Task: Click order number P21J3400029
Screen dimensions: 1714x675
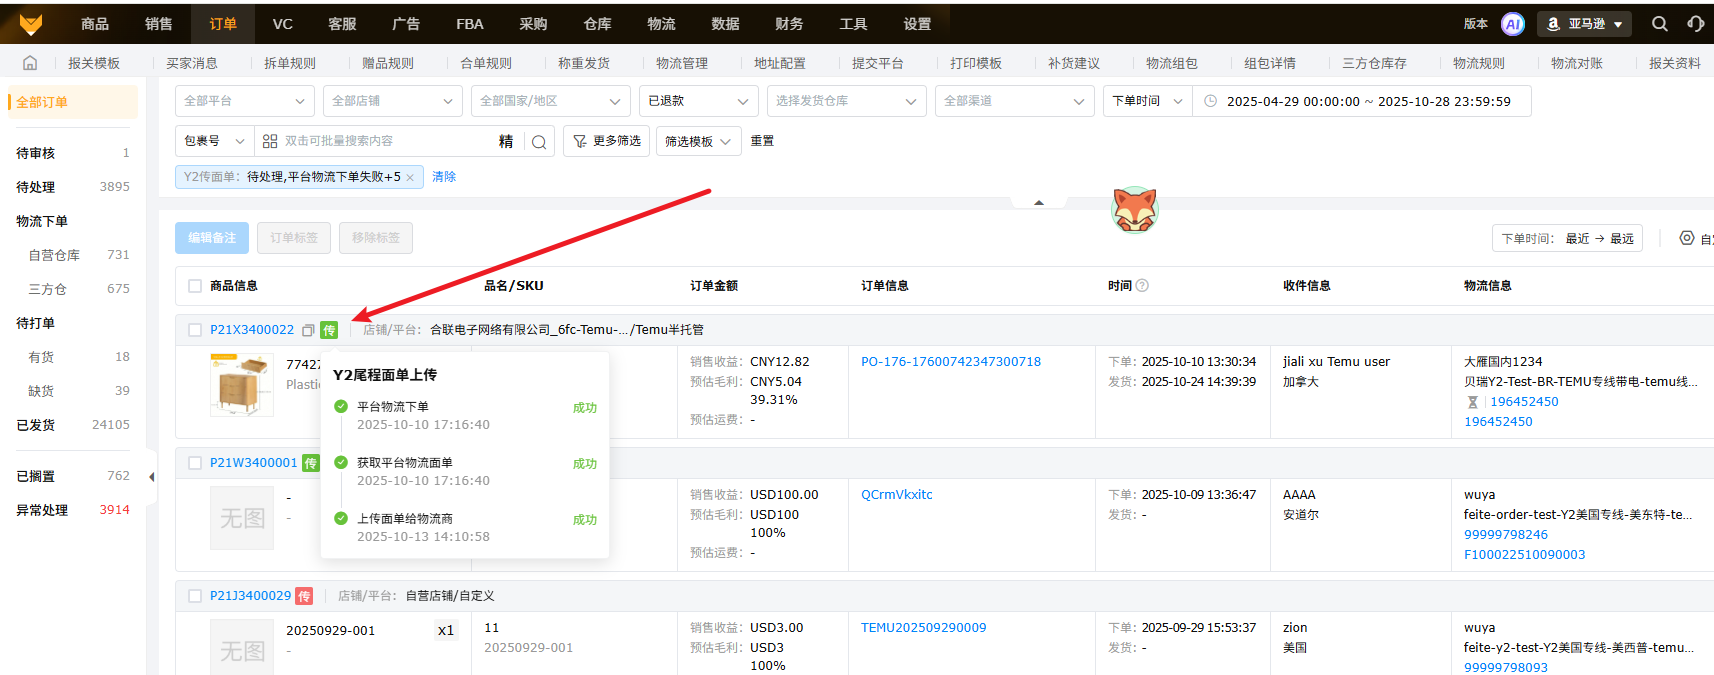Action: [x=250, y=596]
